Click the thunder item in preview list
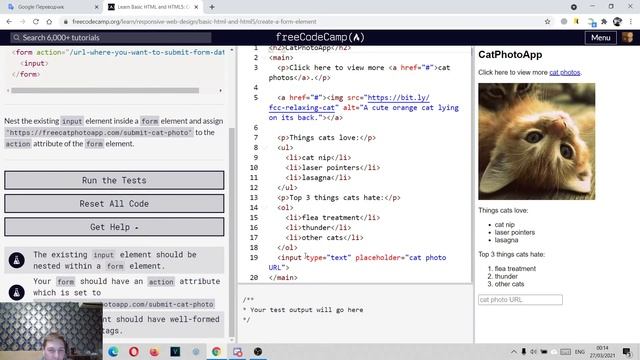 506,276
